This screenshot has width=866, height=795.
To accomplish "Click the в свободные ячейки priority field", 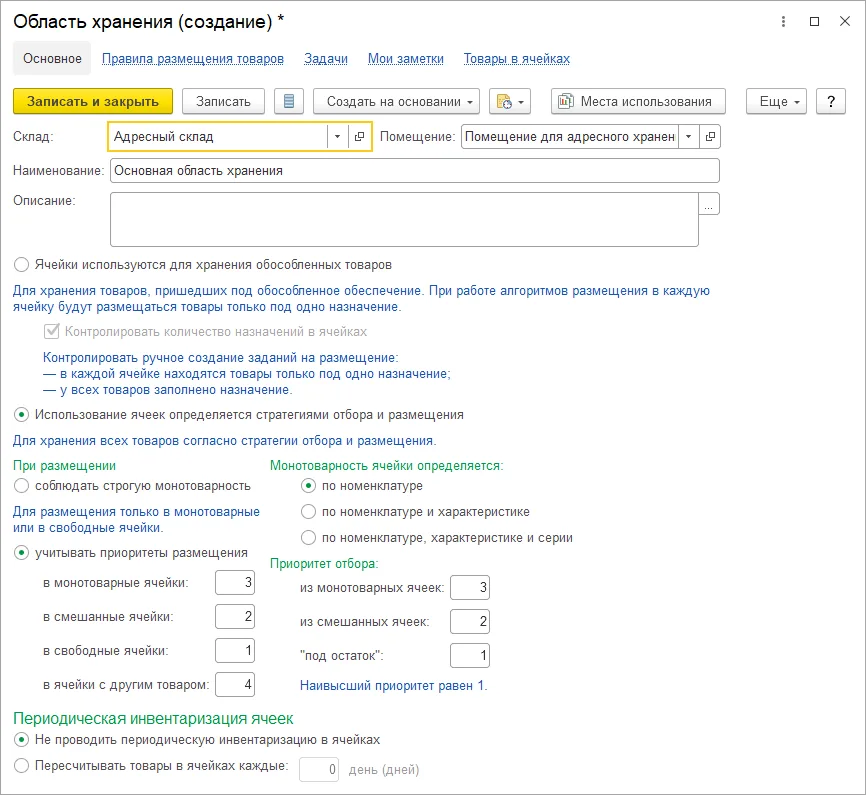I will click(235, 651).
